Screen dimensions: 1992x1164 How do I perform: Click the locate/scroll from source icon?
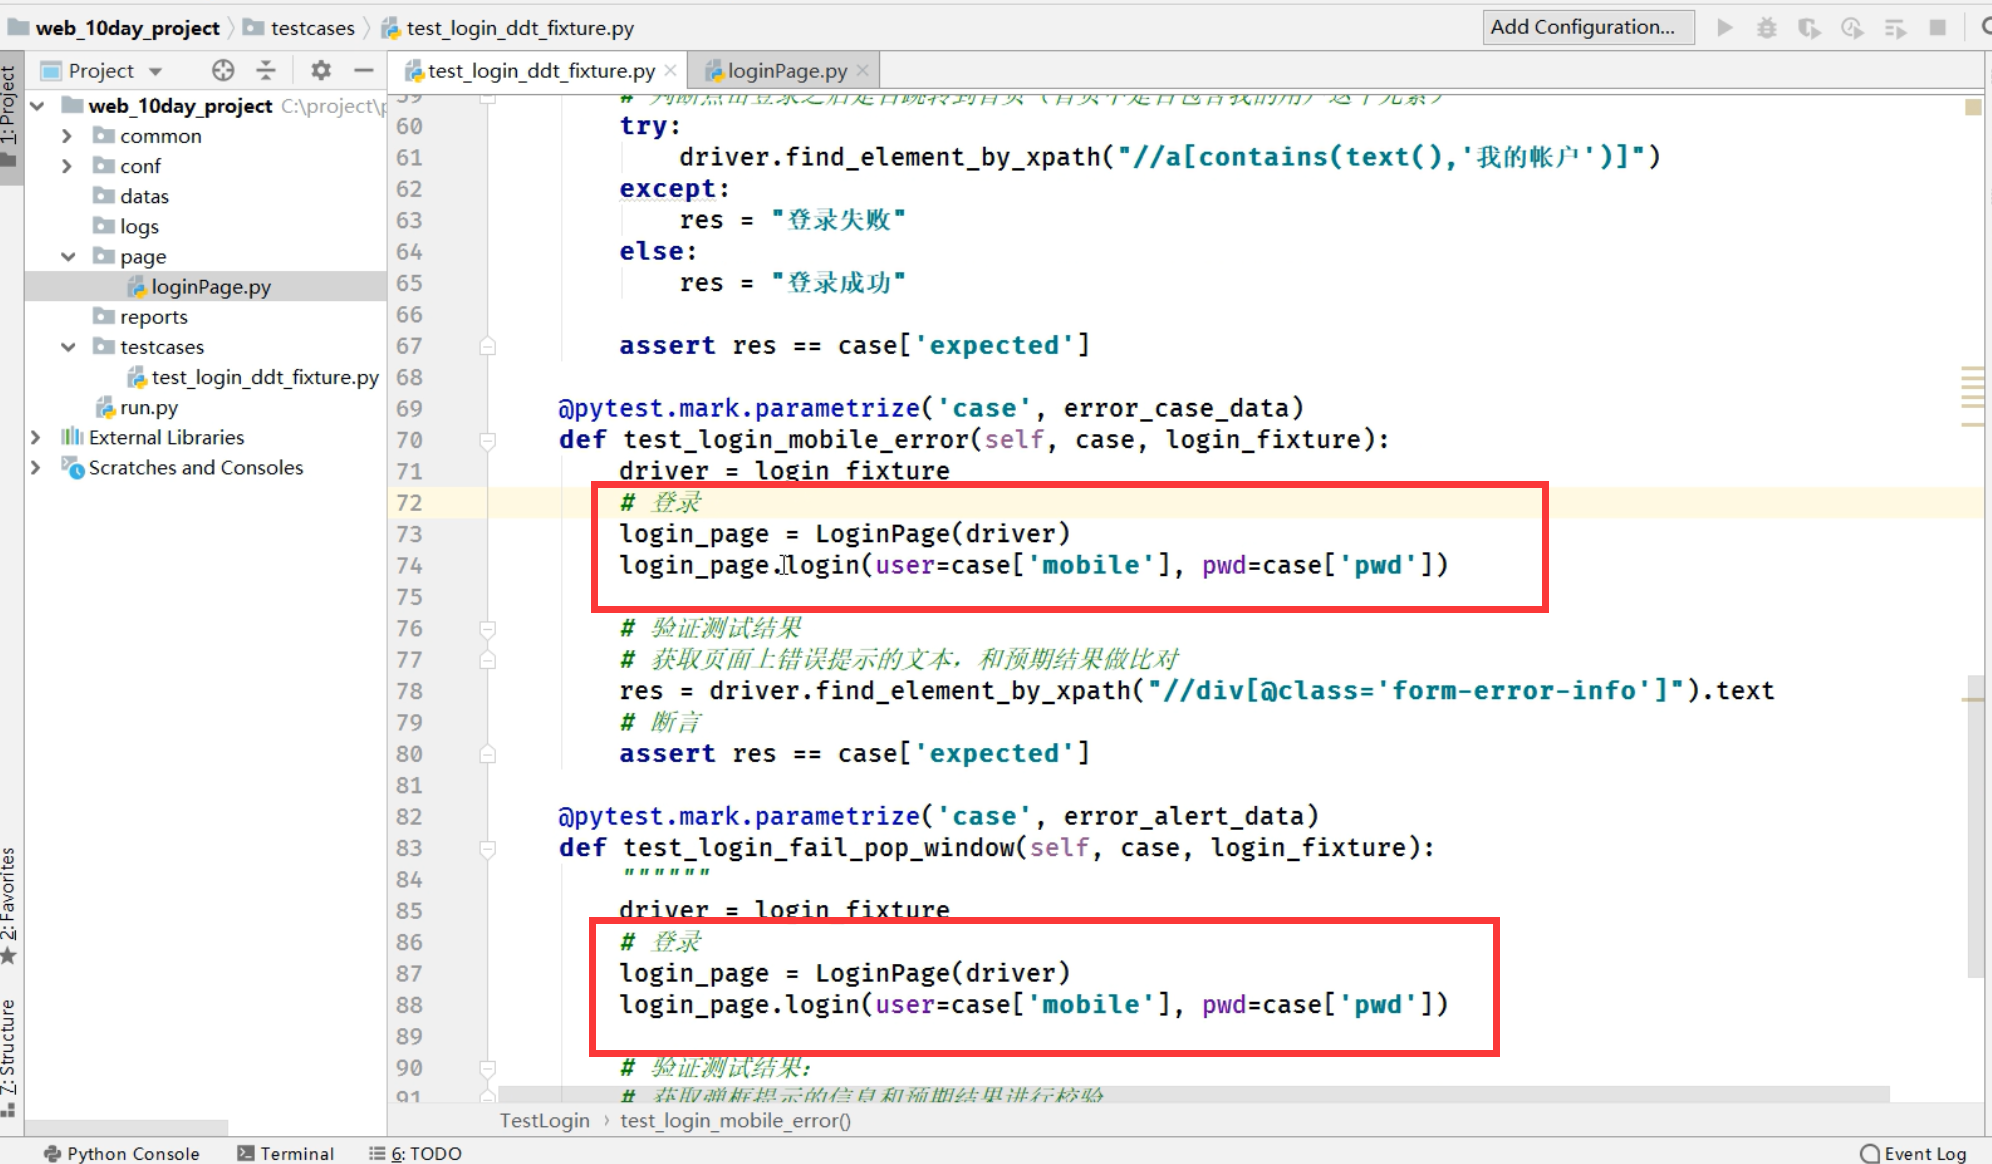click(223, 70)
